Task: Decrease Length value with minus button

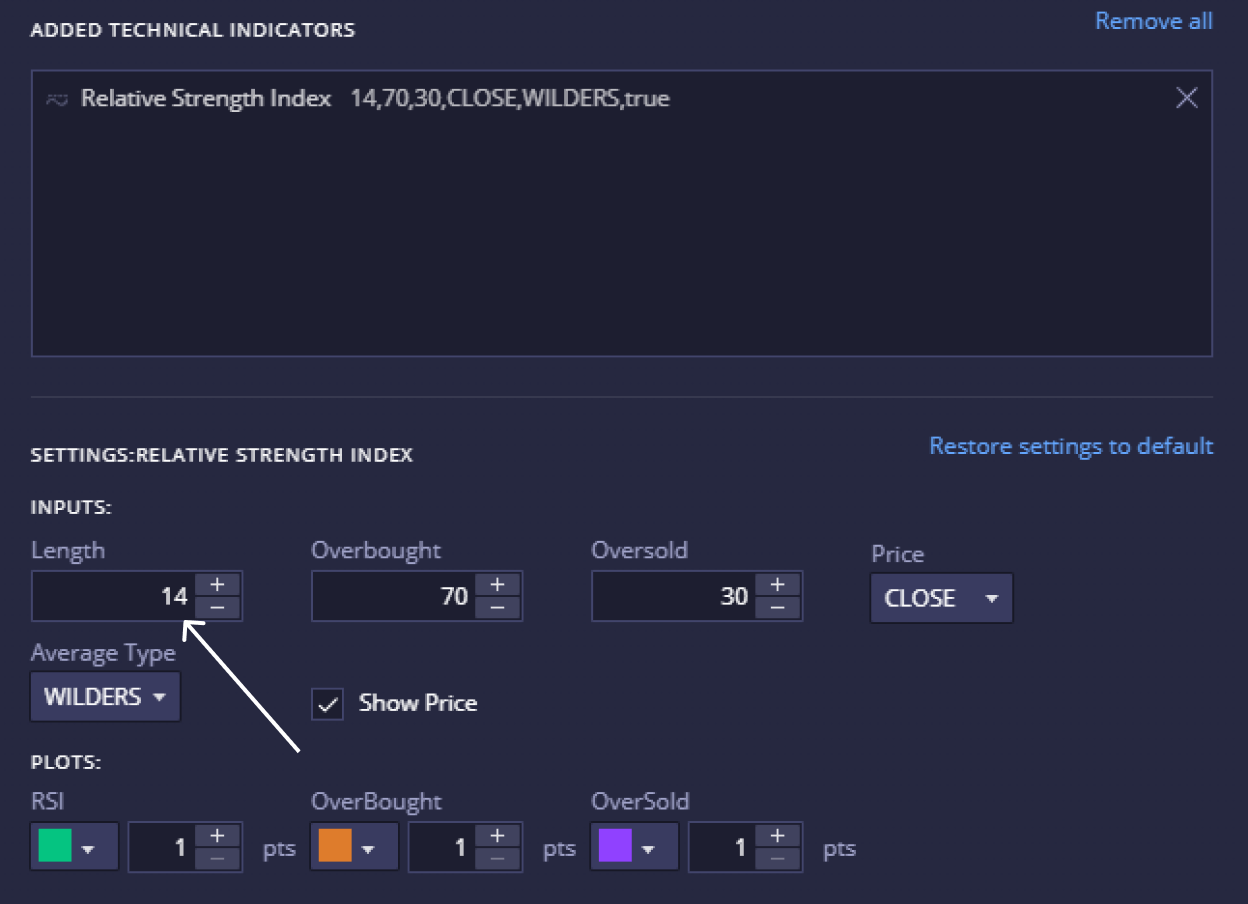Action: pyautogui.click(x=218, y=608)
